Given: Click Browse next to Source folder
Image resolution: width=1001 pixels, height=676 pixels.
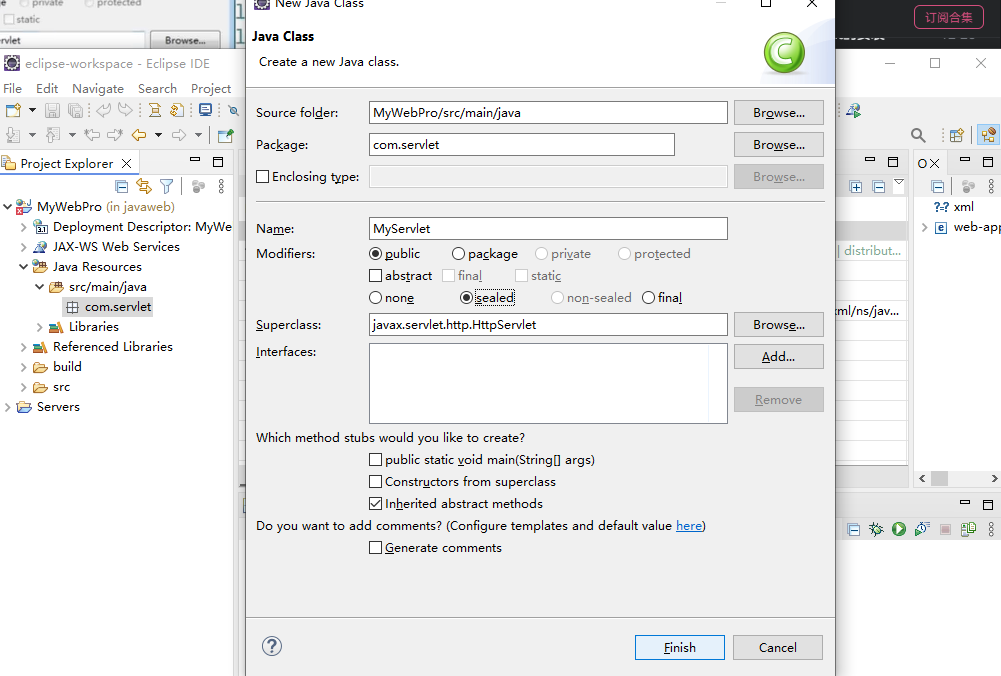Looking at the screenshot, I should pyautogui.click(x=779, y=112).
